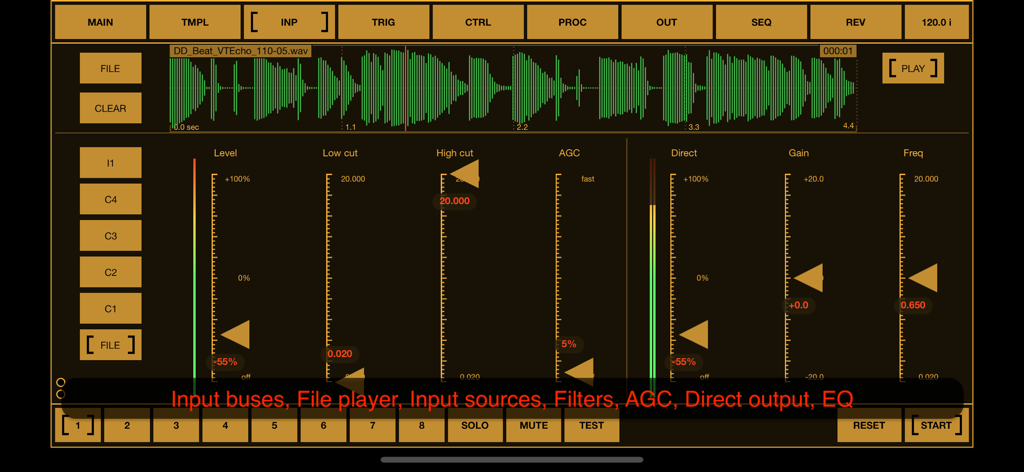The height and width of the screenshot is (472, 1024).
Task: Open the FILE button beside the waveform
Action: pyautogui.click(x=110, y=69)
